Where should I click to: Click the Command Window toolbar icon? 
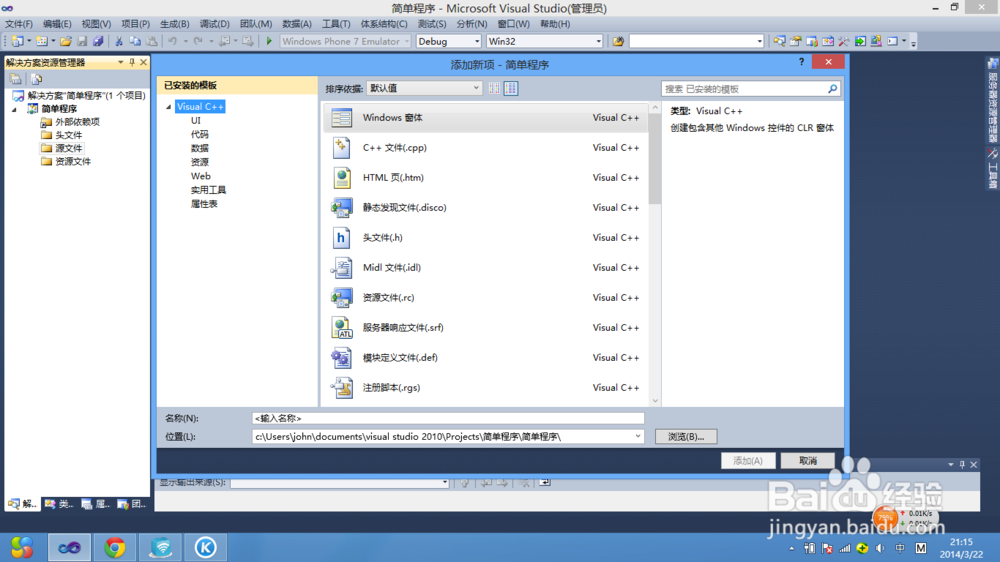click(x=893, y=41)
